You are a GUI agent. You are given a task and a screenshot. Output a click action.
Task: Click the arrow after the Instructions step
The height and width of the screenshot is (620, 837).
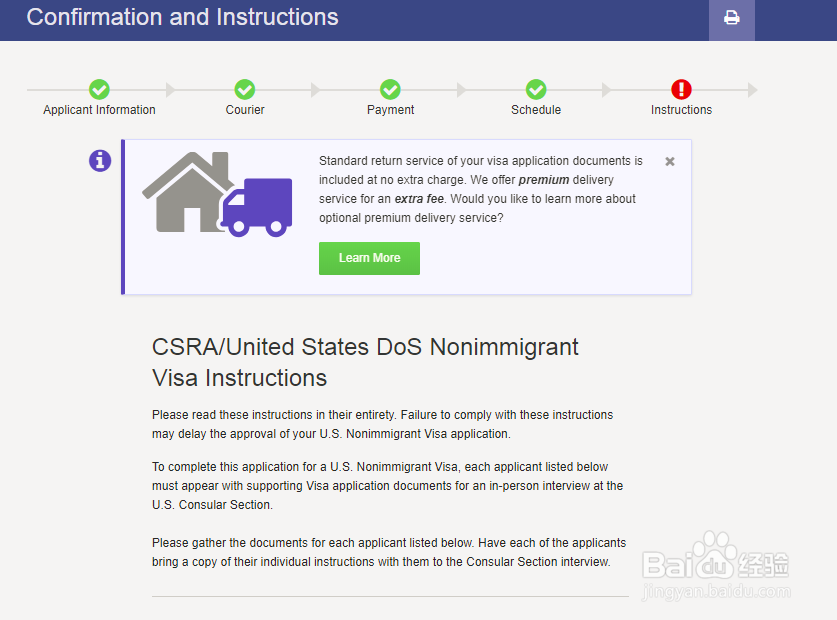click(x=752, y=90)
